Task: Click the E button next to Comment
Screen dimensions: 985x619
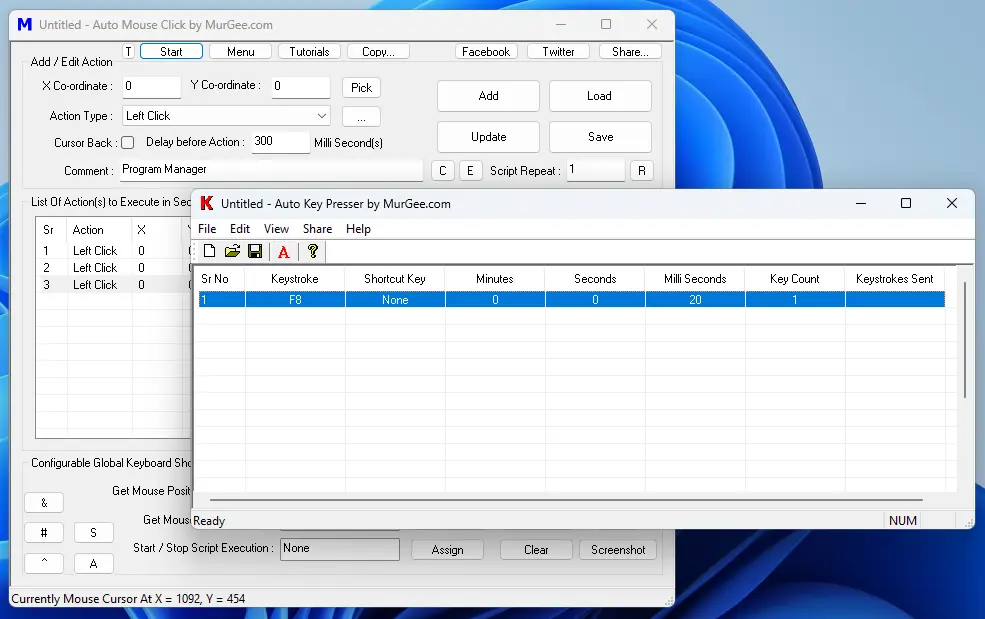Action: coord(471,171)
